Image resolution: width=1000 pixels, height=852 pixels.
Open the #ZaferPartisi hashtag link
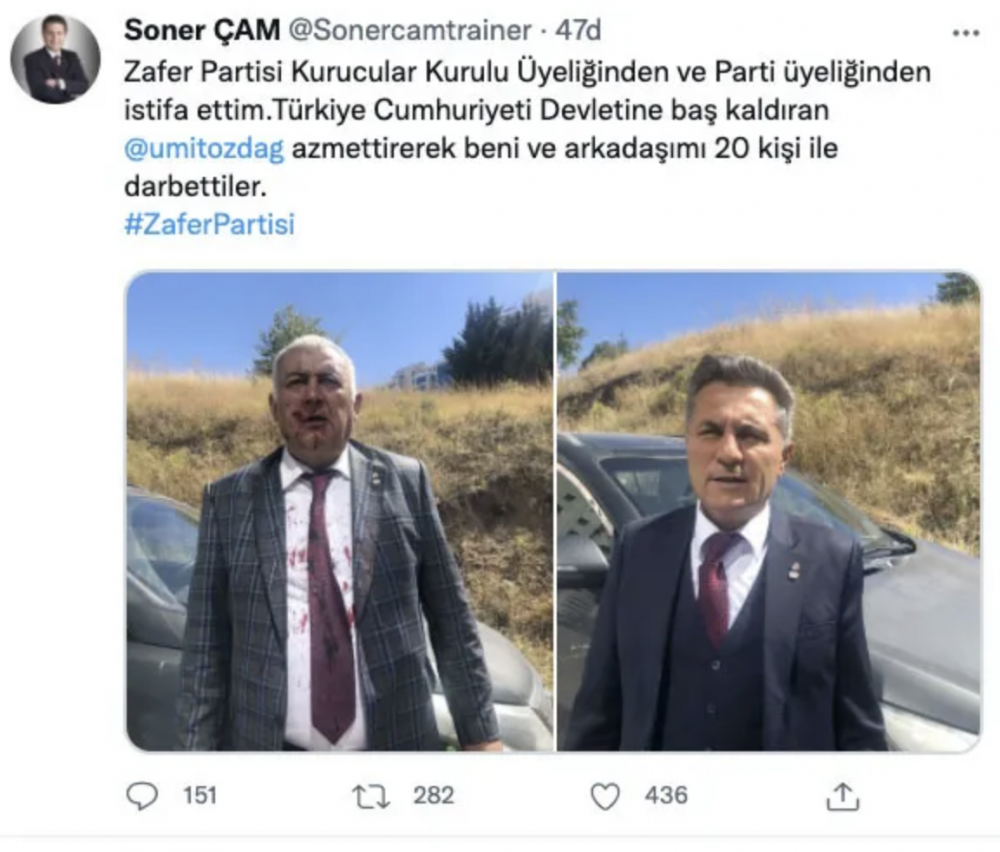click(x=209, y=224)
